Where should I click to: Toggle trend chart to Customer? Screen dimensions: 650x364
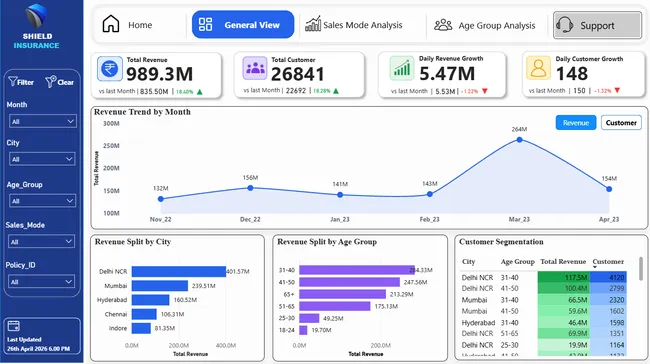pos(621,123)
